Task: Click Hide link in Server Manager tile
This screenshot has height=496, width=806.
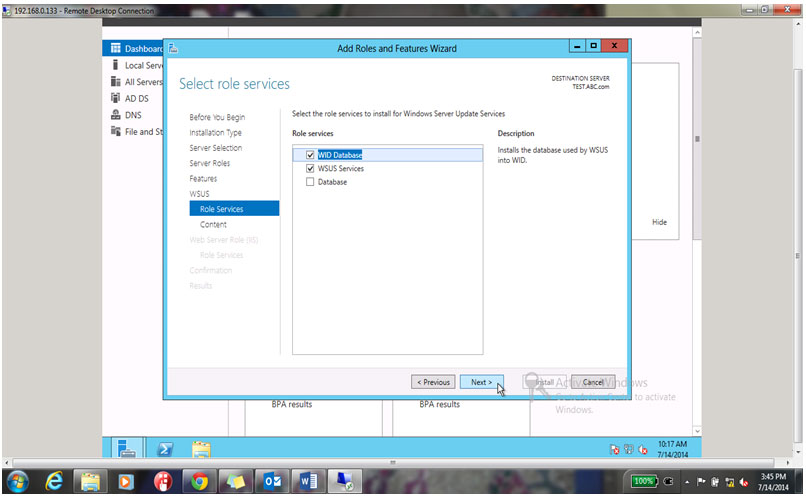Action: coord(660,222)
